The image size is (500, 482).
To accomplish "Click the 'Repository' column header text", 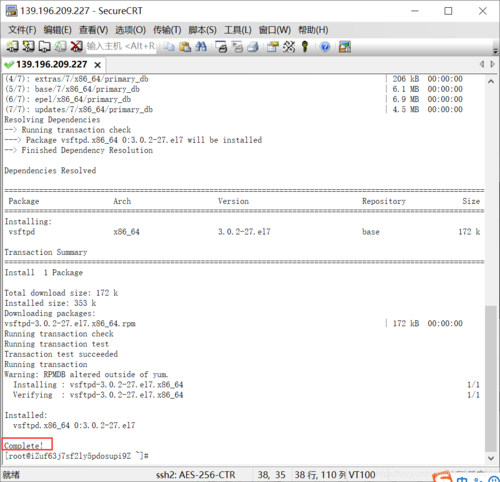I will [384, 201].
